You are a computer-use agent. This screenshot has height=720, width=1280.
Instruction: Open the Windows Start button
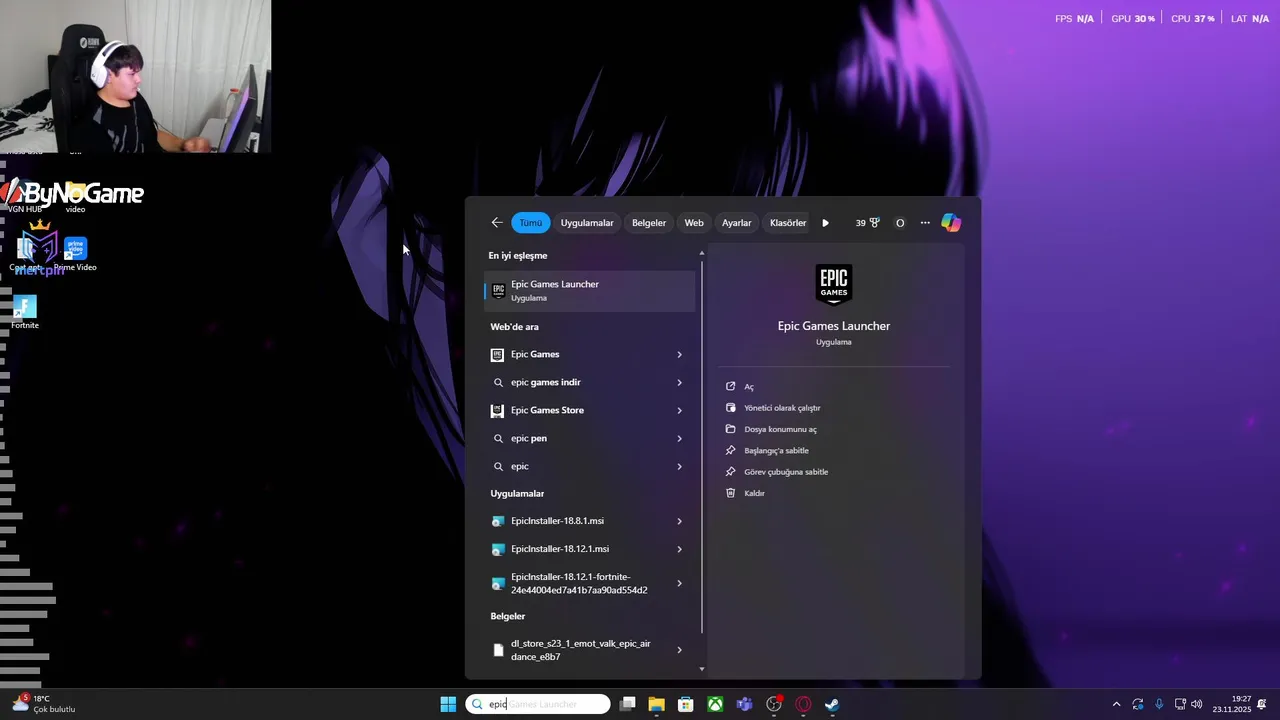point(448,704)
